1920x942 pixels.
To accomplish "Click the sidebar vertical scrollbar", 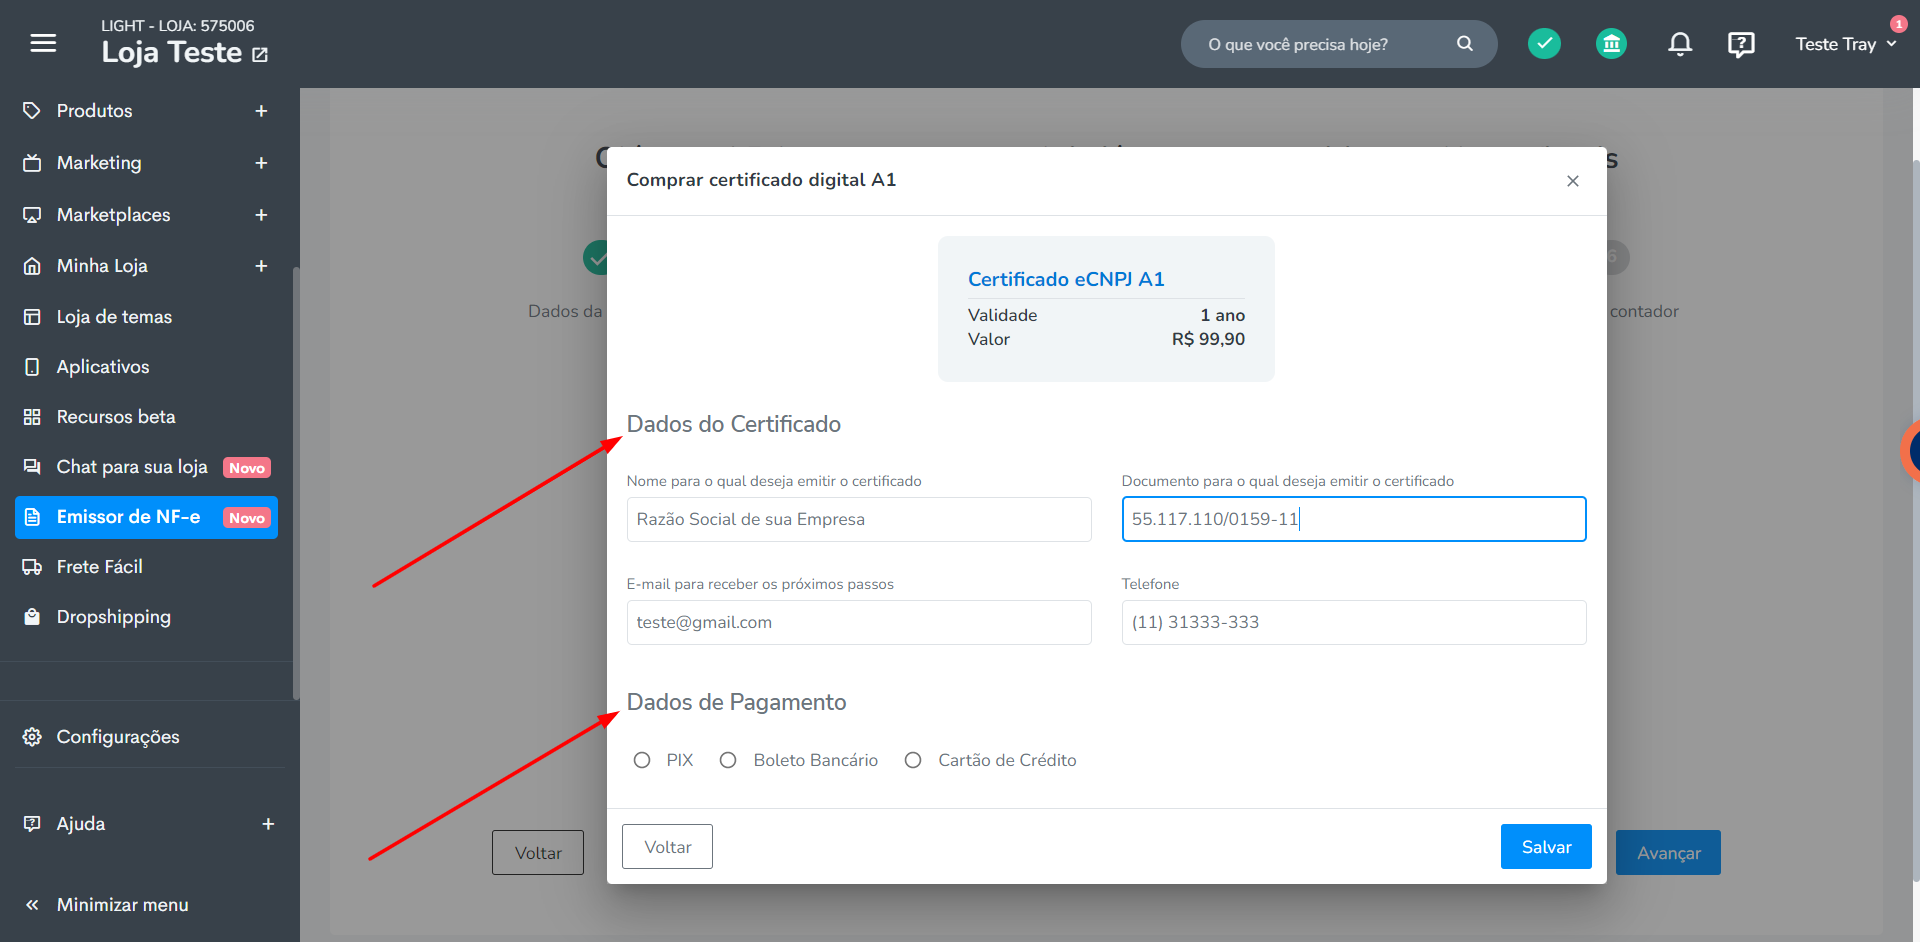I will pos(296,484).
